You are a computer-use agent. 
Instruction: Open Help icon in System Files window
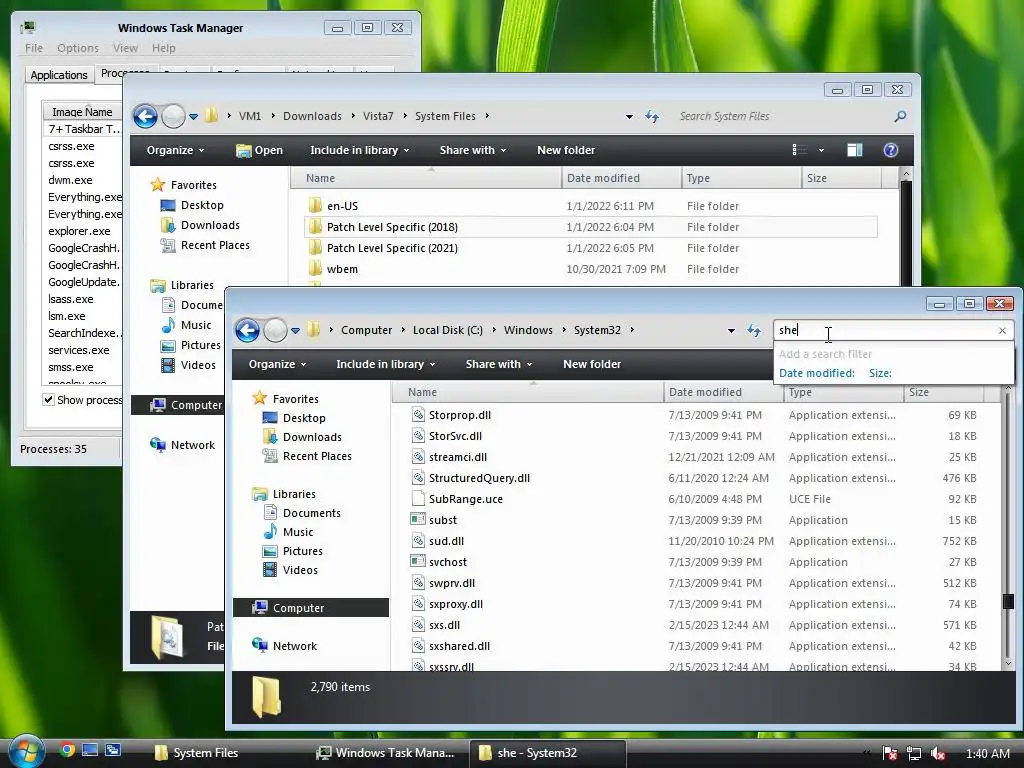point(891,150)
